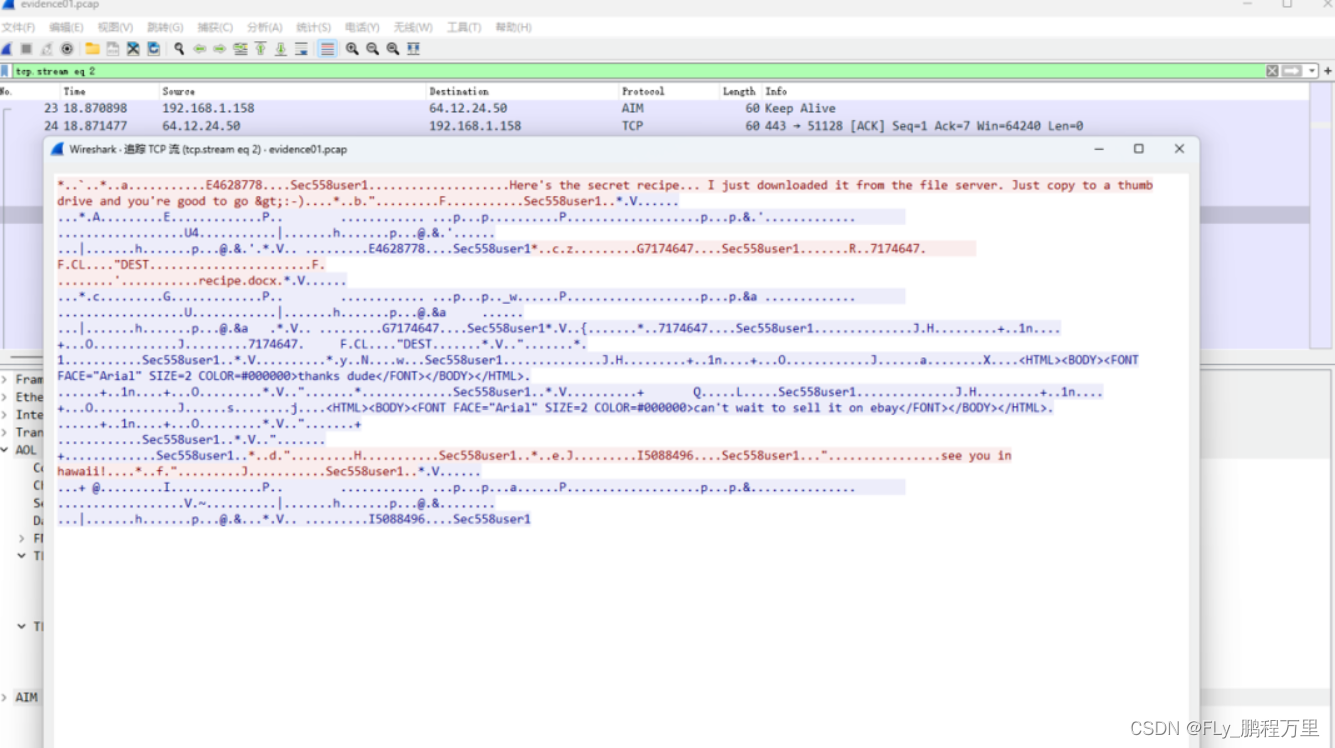
Task: Expand the AIM tree node
Action: (5, 697)
